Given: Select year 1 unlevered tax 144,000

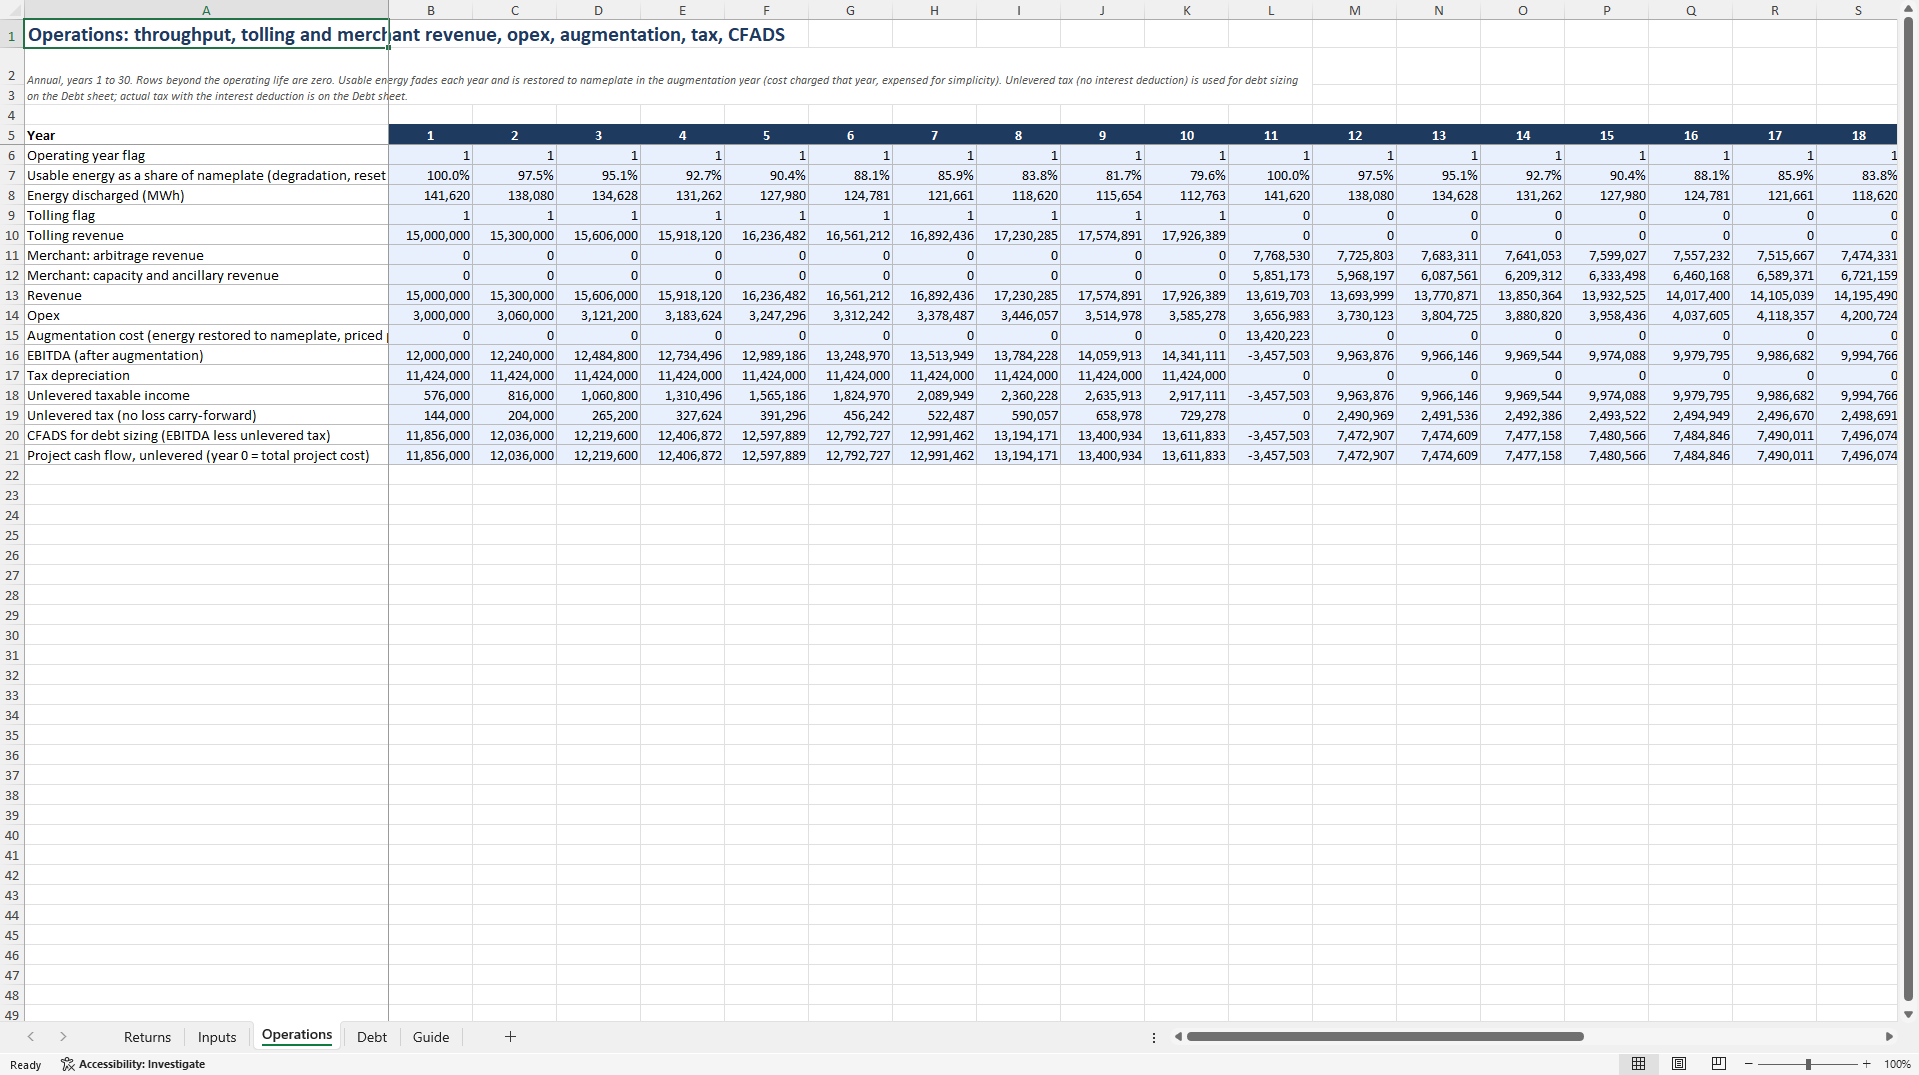Looking at the screenshot, I should tap(431, 415).
